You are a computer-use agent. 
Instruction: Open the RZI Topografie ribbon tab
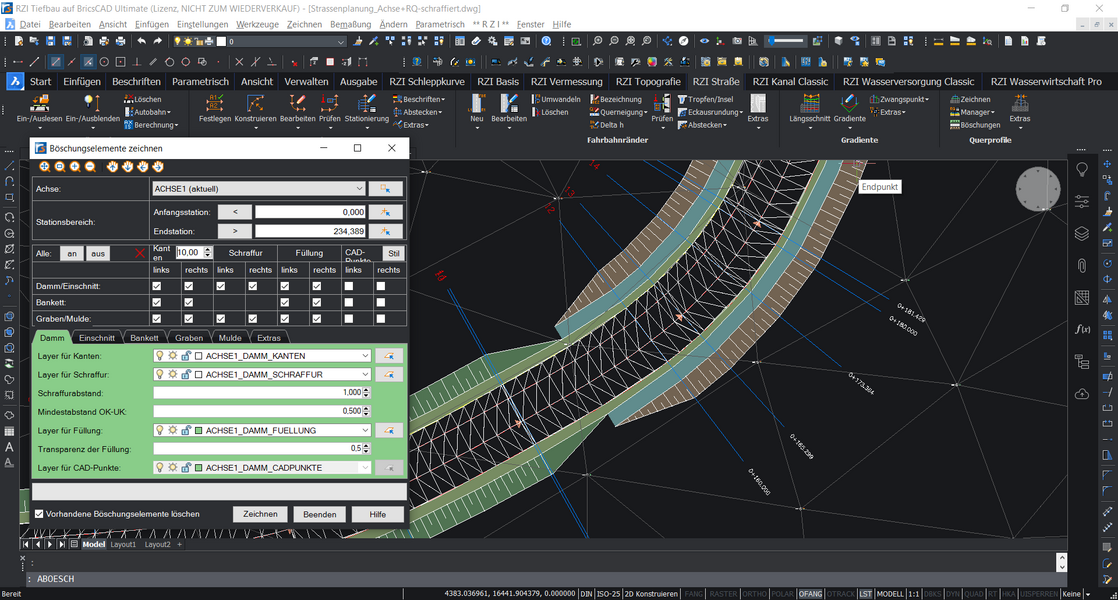pos(648,81)
